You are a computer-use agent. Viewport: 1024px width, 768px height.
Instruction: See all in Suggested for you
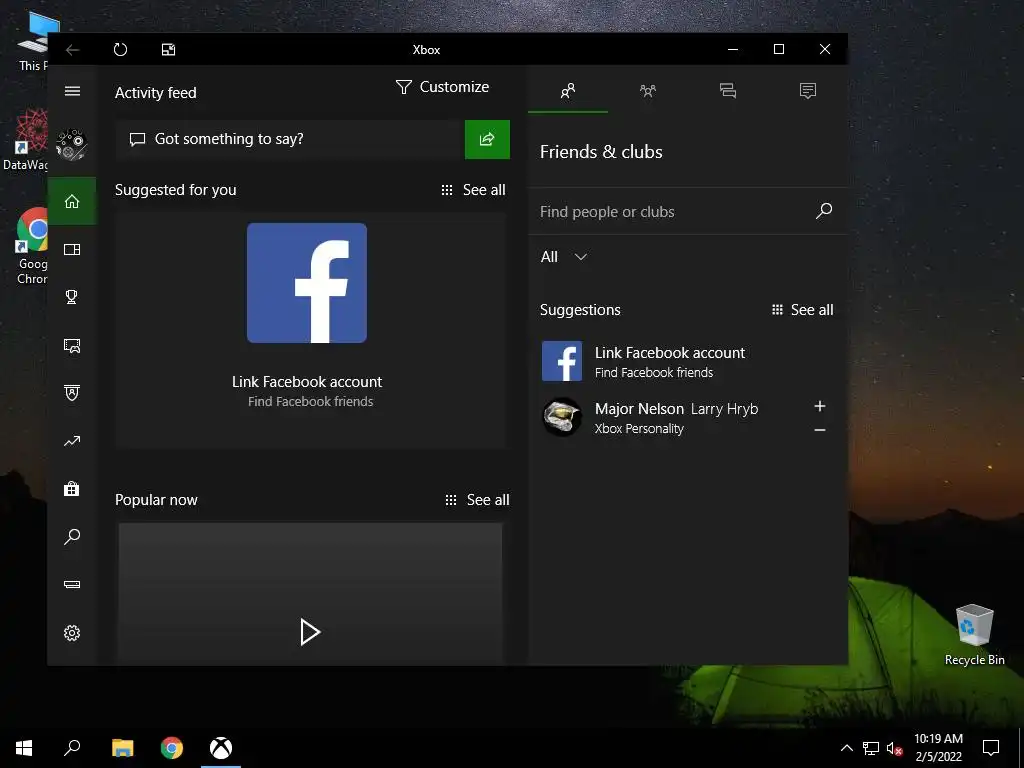coord(473,190)
